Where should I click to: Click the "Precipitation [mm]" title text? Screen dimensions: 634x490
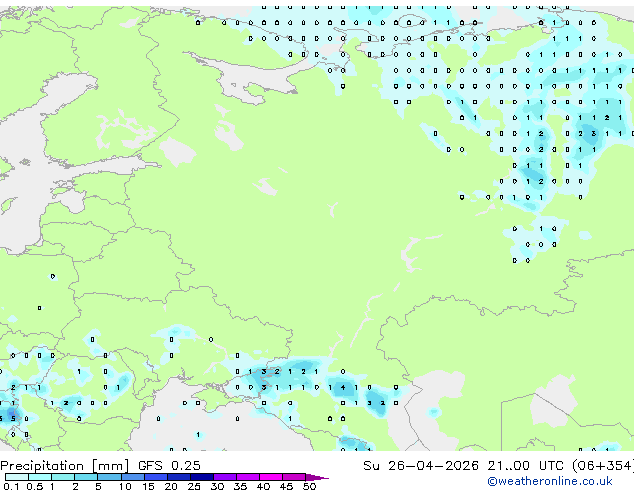click(65, 466)
